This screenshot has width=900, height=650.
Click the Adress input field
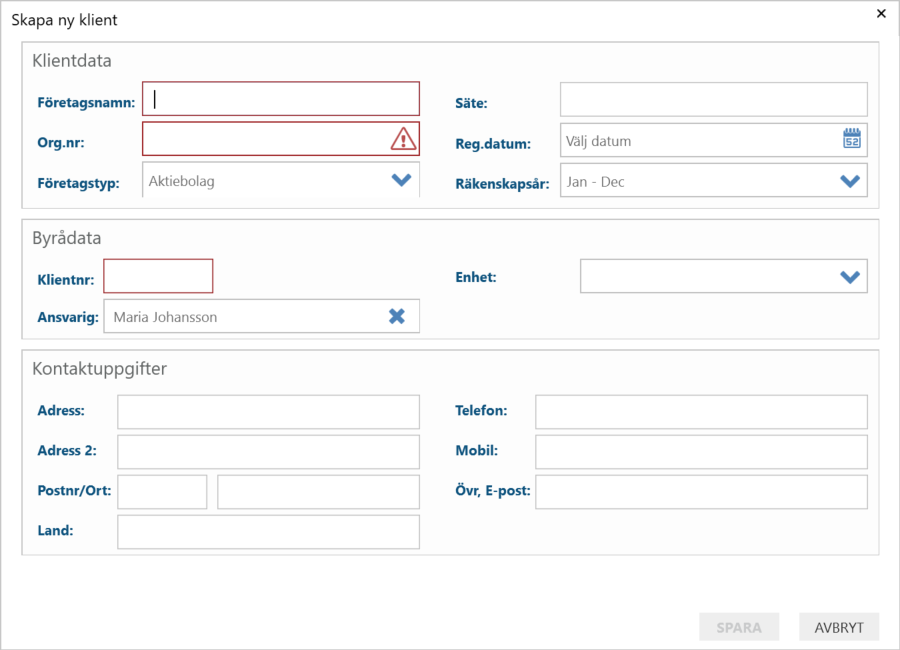point(269,412)
